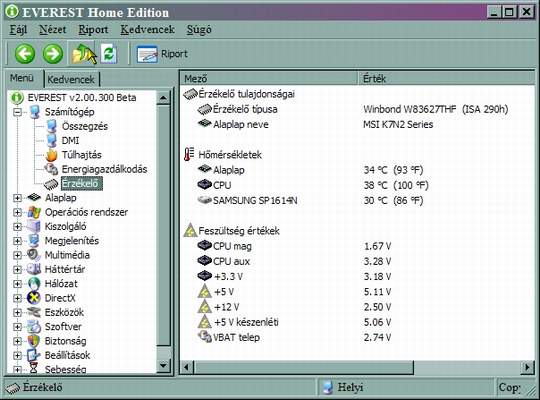Click the DirectX icon in tree
This screenshot has height=400, width=540.
coord(34,298)
